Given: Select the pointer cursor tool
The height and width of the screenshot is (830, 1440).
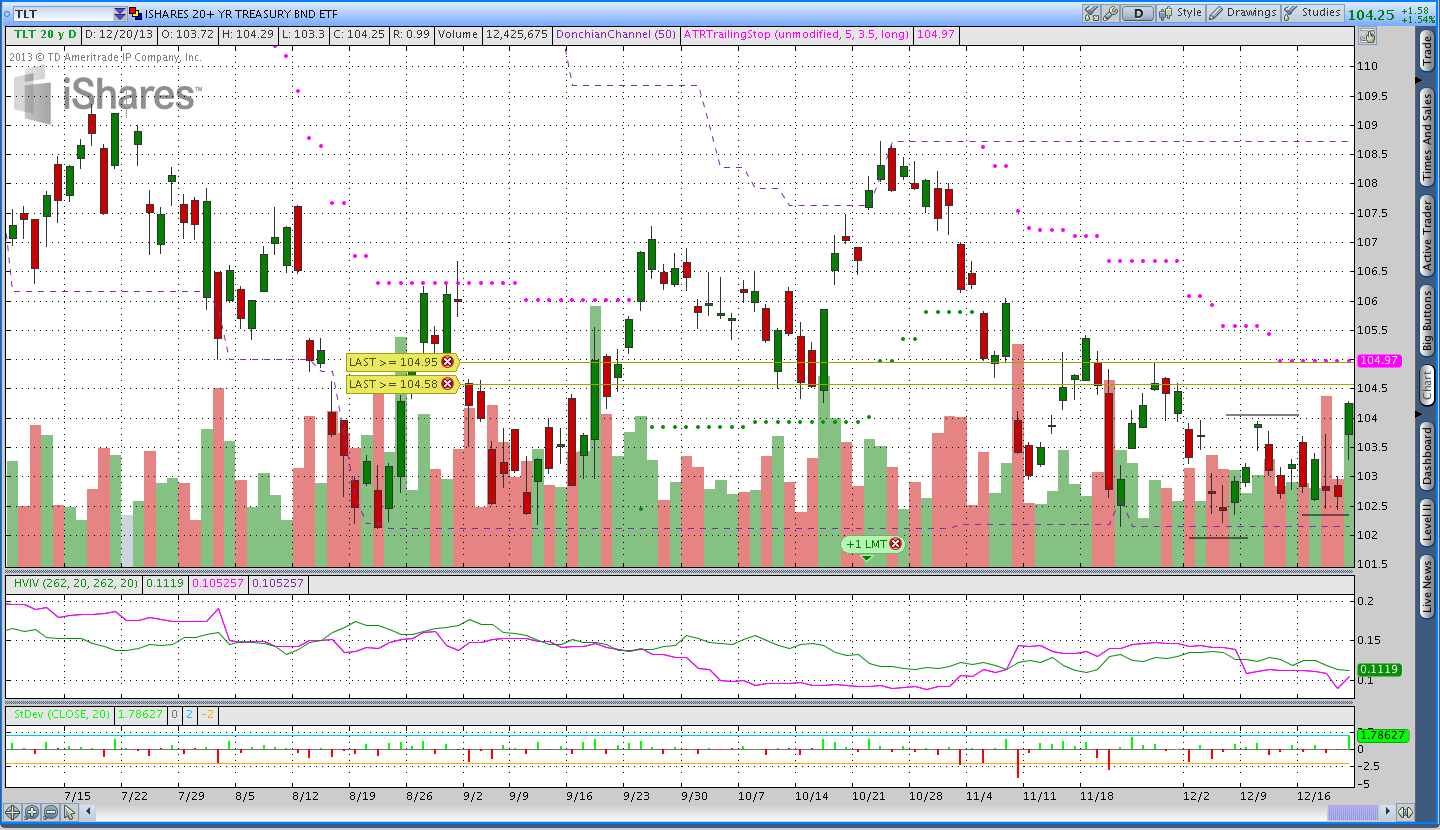Looking at the screenshot, I should [x=69, y=812].
